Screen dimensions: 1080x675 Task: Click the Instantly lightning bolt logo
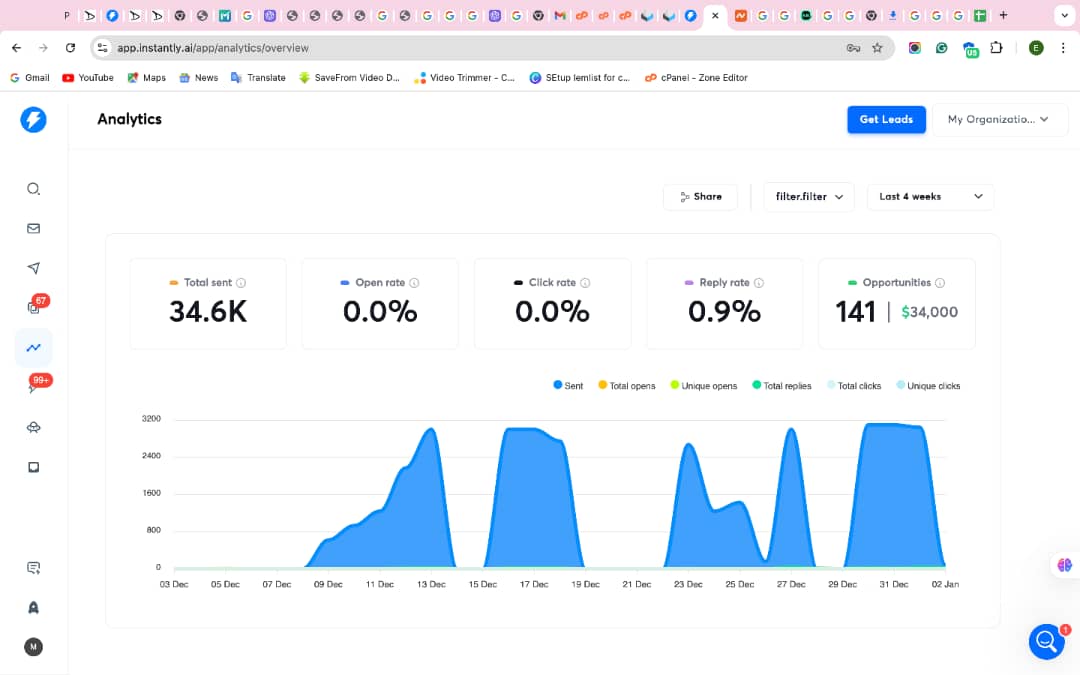pyautogui.click(x=33, y=120)
